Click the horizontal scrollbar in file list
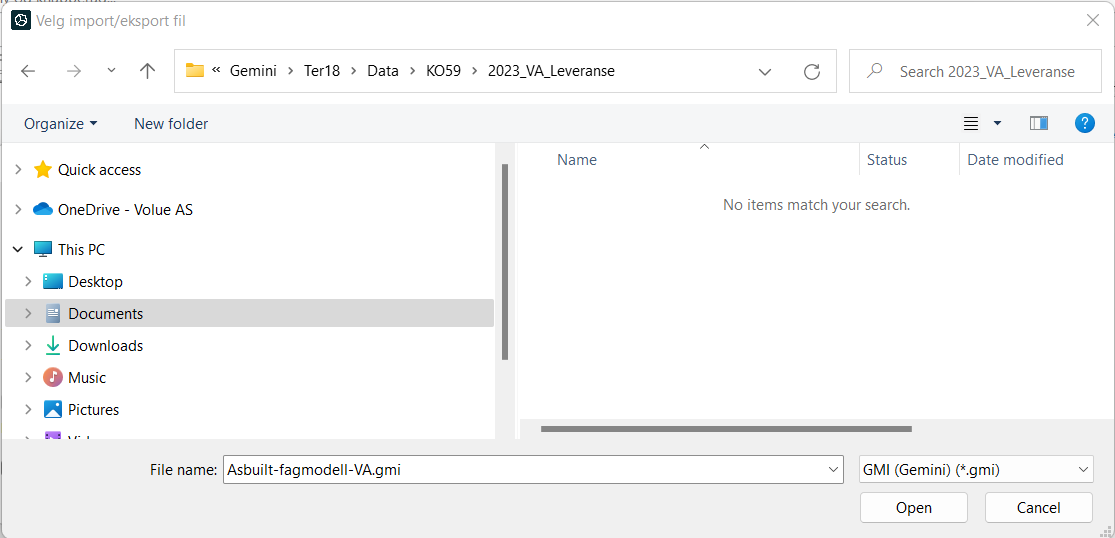Viewport: 1115px width, 538px height. (x=726, y=429)
